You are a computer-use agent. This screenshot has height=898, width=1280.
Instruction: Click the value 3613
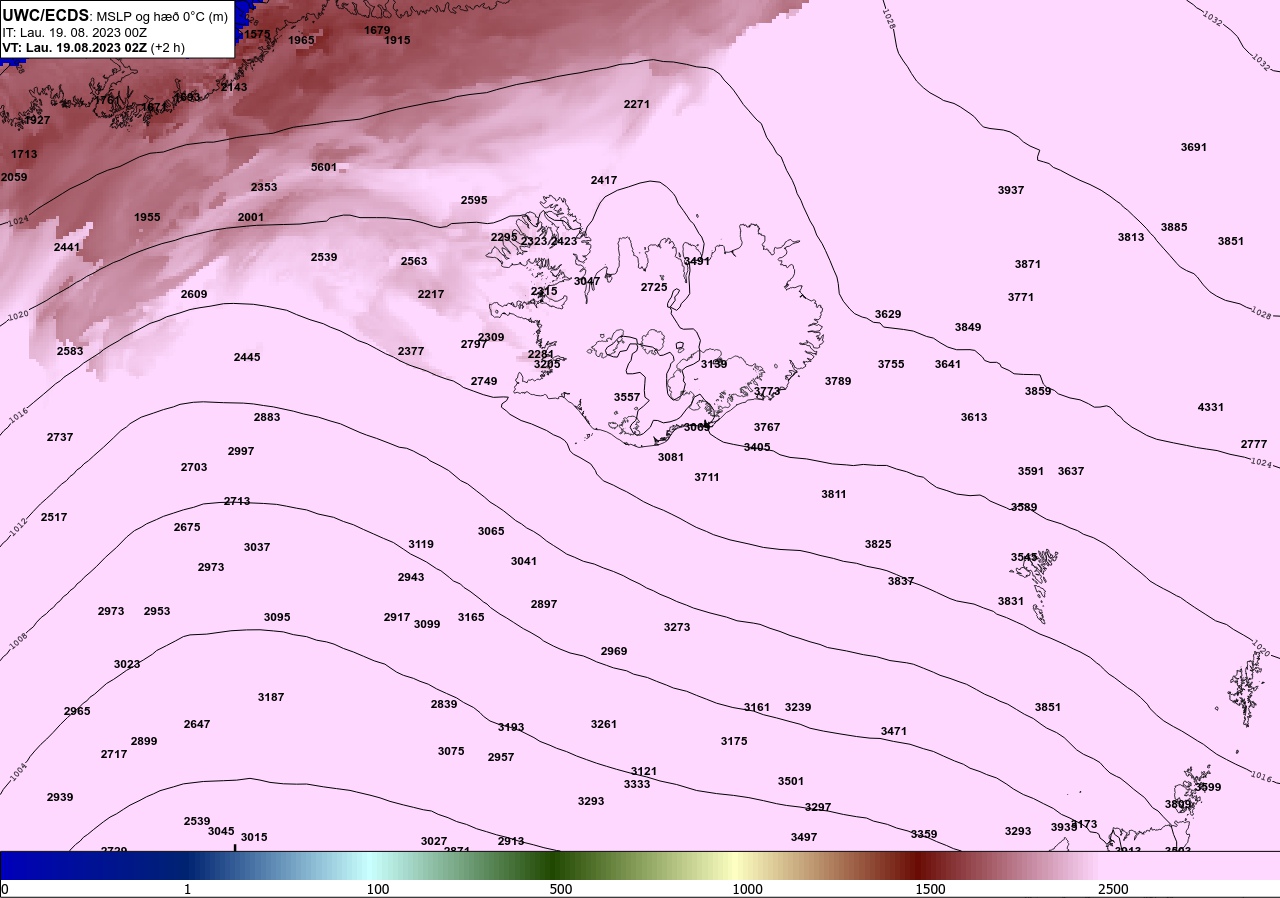974,417
